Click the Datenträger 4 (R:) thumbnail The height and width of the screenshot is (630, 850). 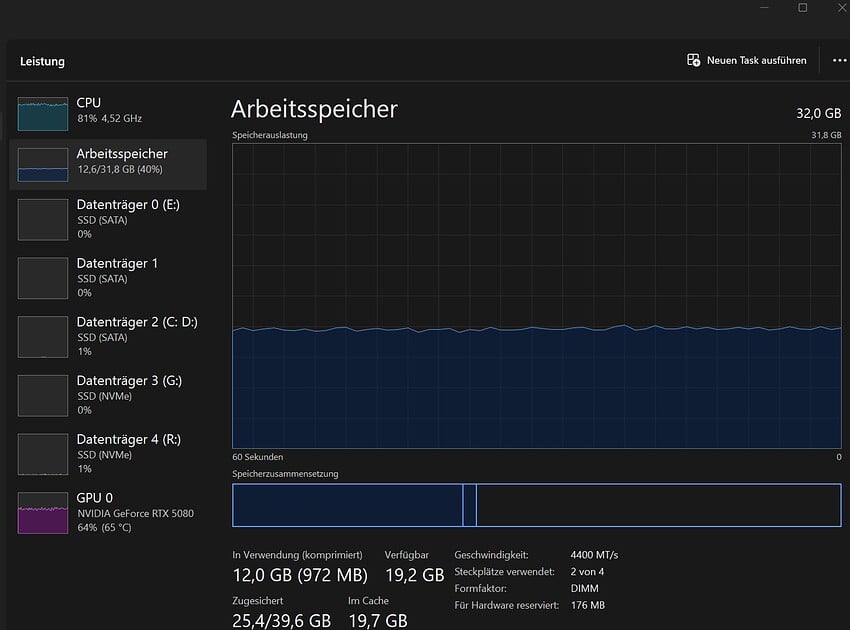coord(43,454)
